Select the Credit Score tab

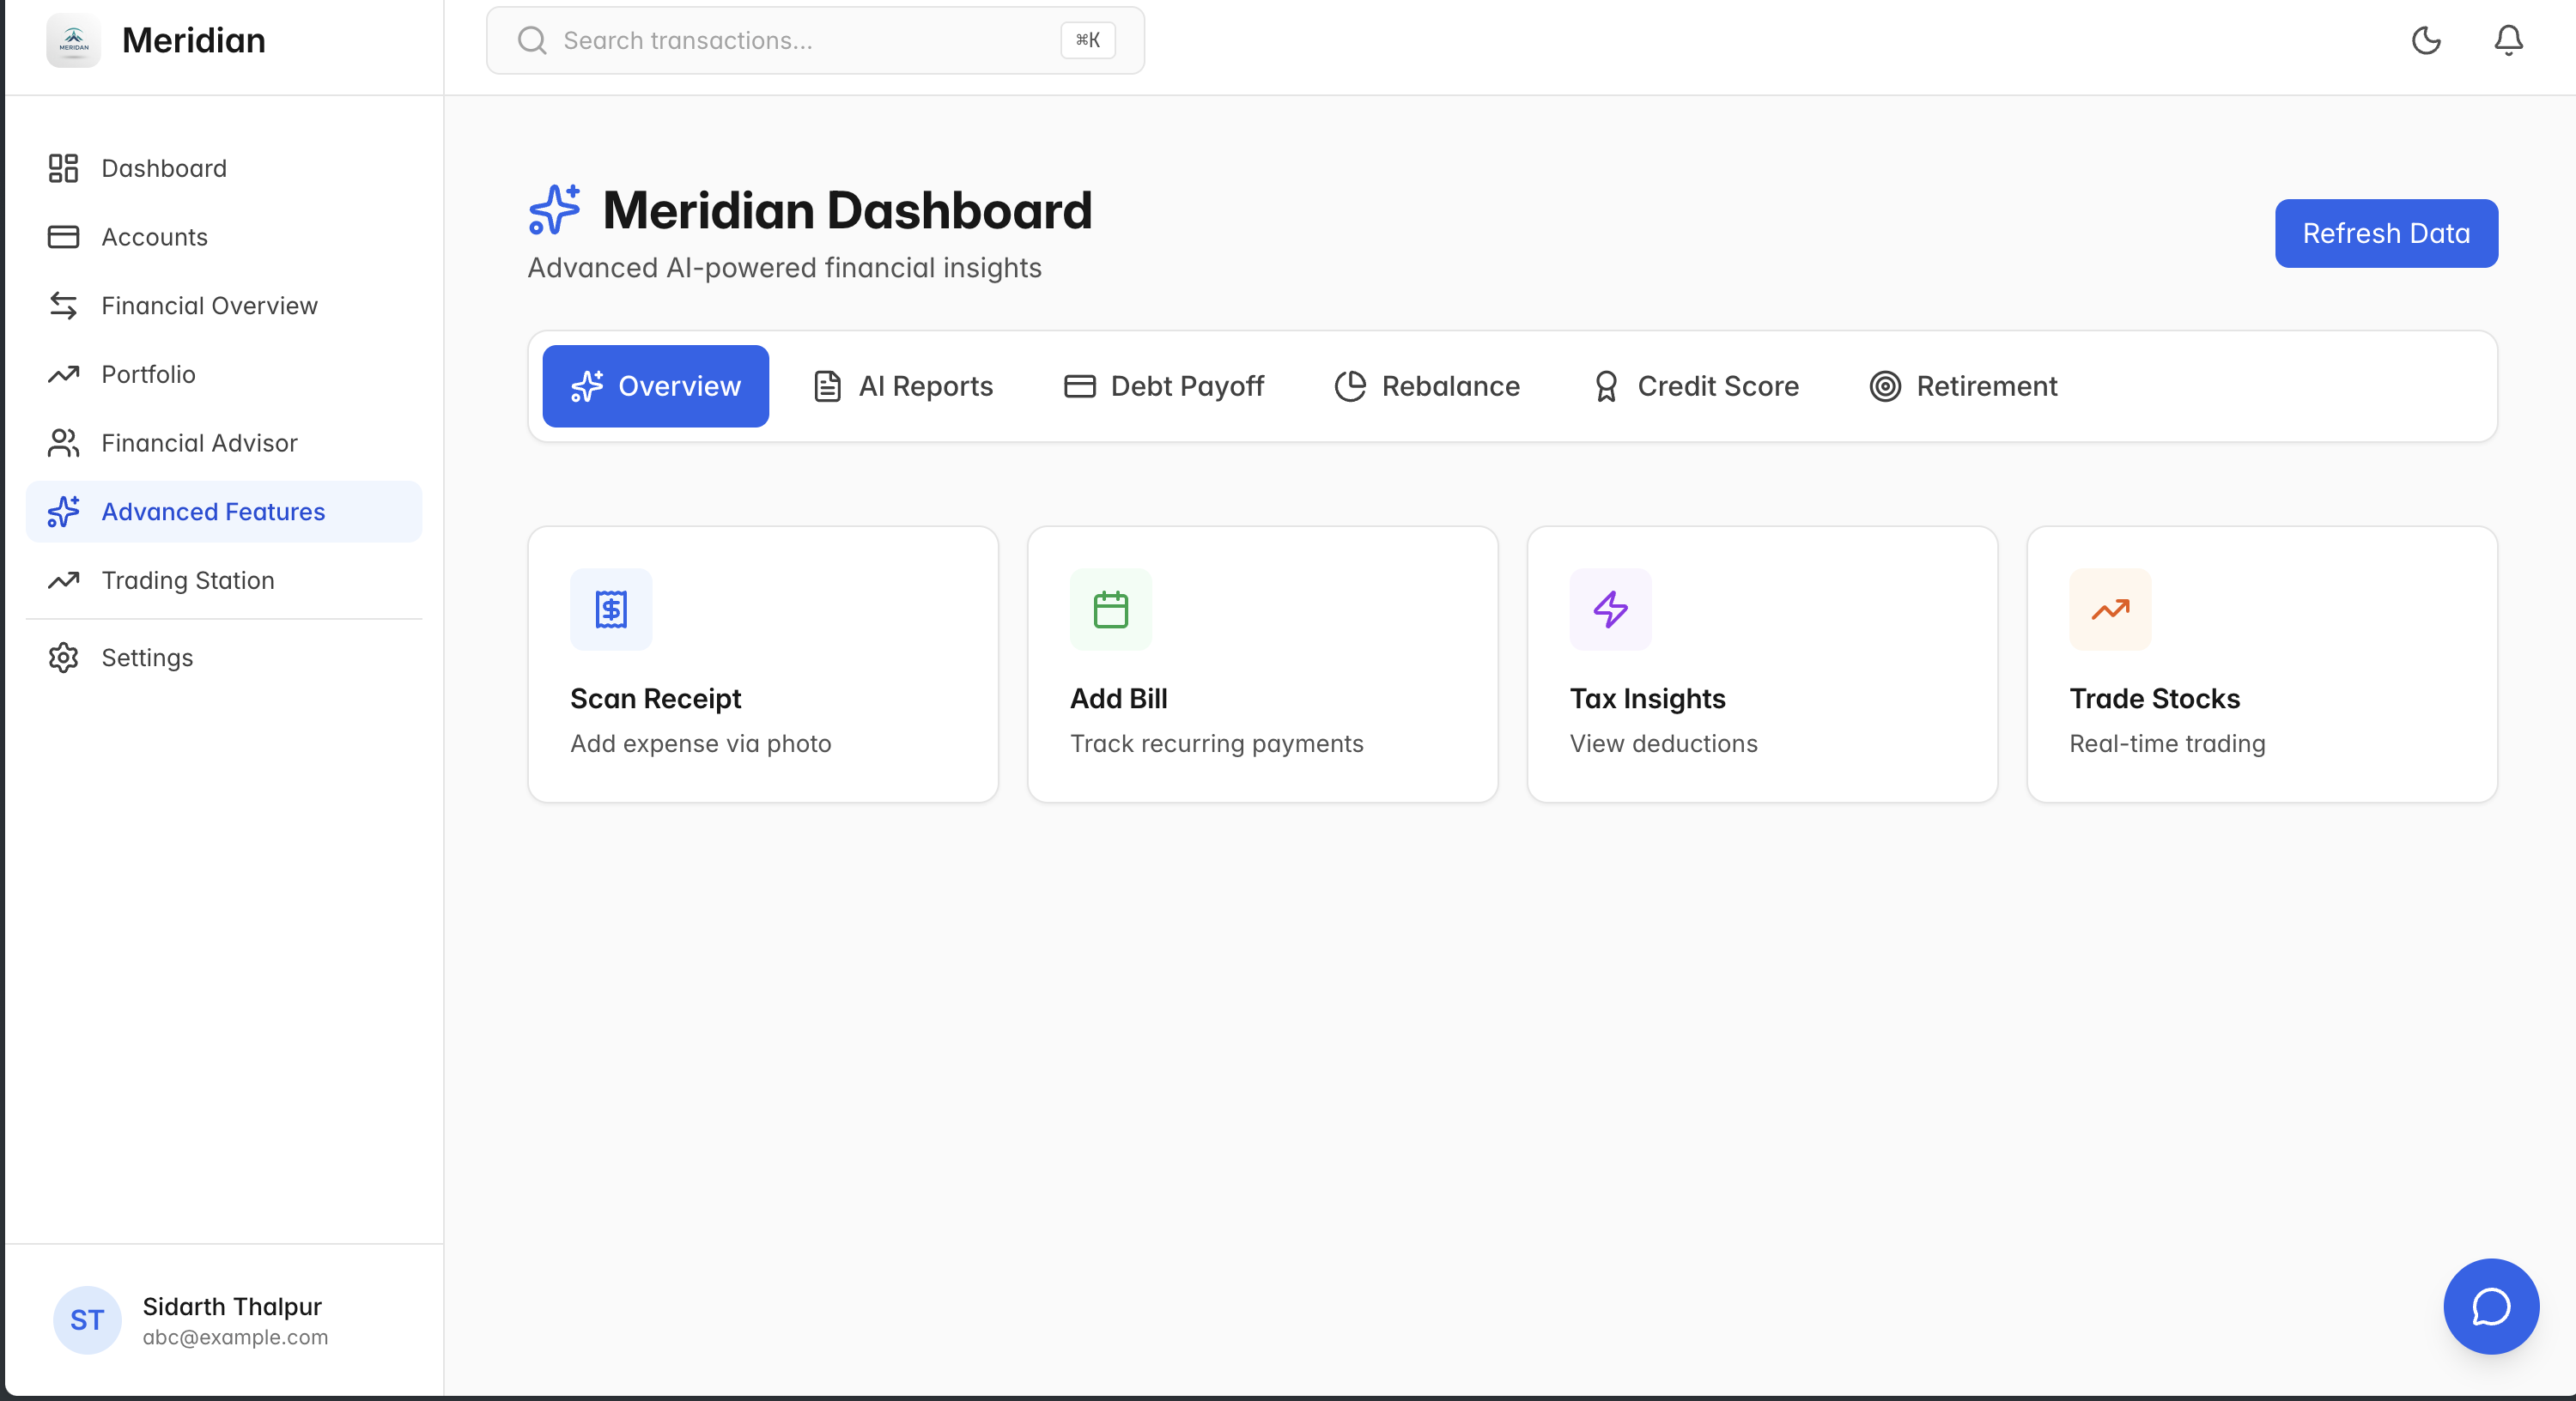pyautogui.click(x=1696, y=386)
